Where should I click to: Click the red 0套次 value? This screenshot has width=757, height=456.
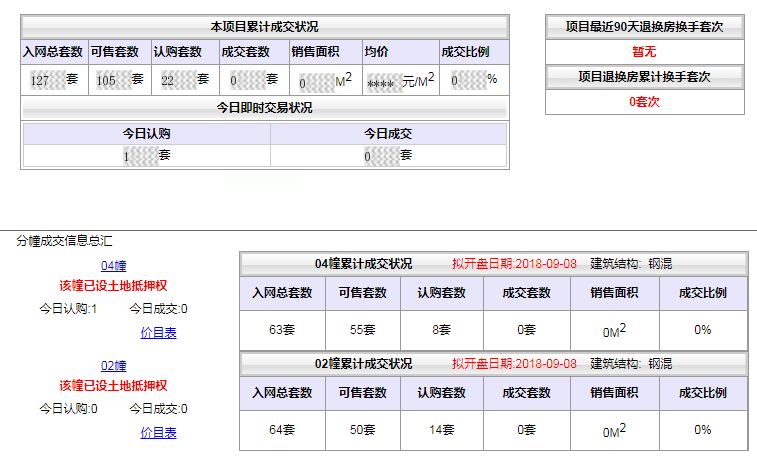(644, 101)
